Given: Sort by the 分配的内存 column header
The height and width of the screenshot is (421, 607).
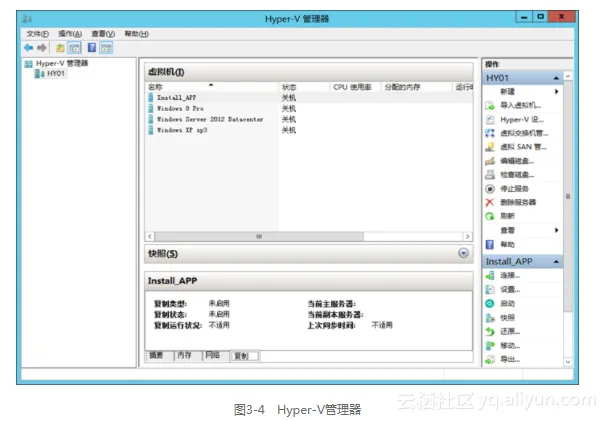Looking at the screenshot, I should 417,87.
